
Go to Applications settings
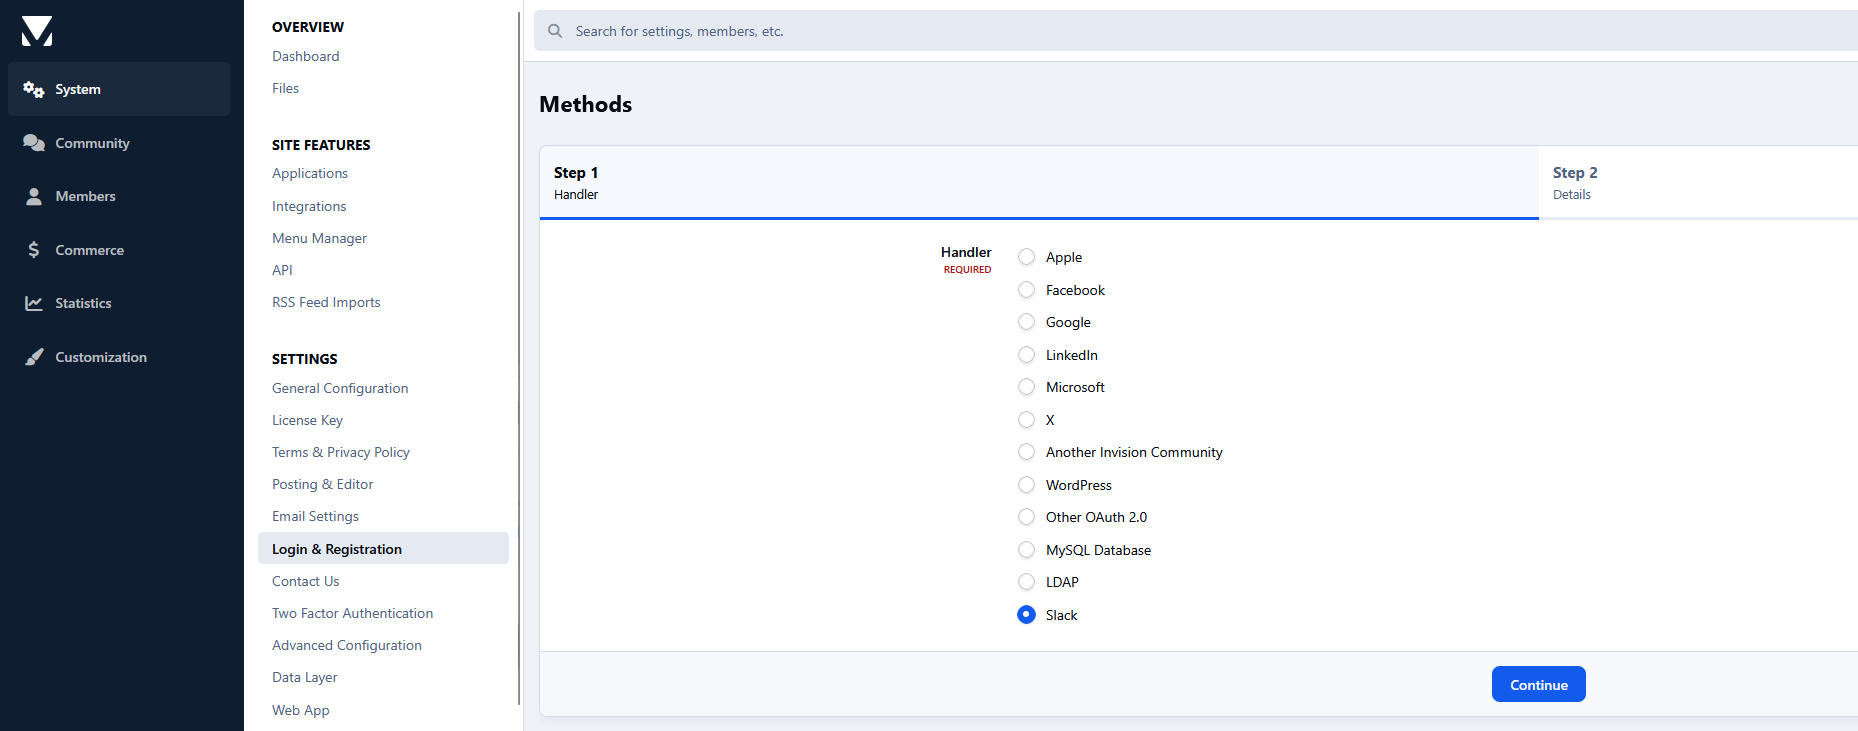[x=310, y=173]
